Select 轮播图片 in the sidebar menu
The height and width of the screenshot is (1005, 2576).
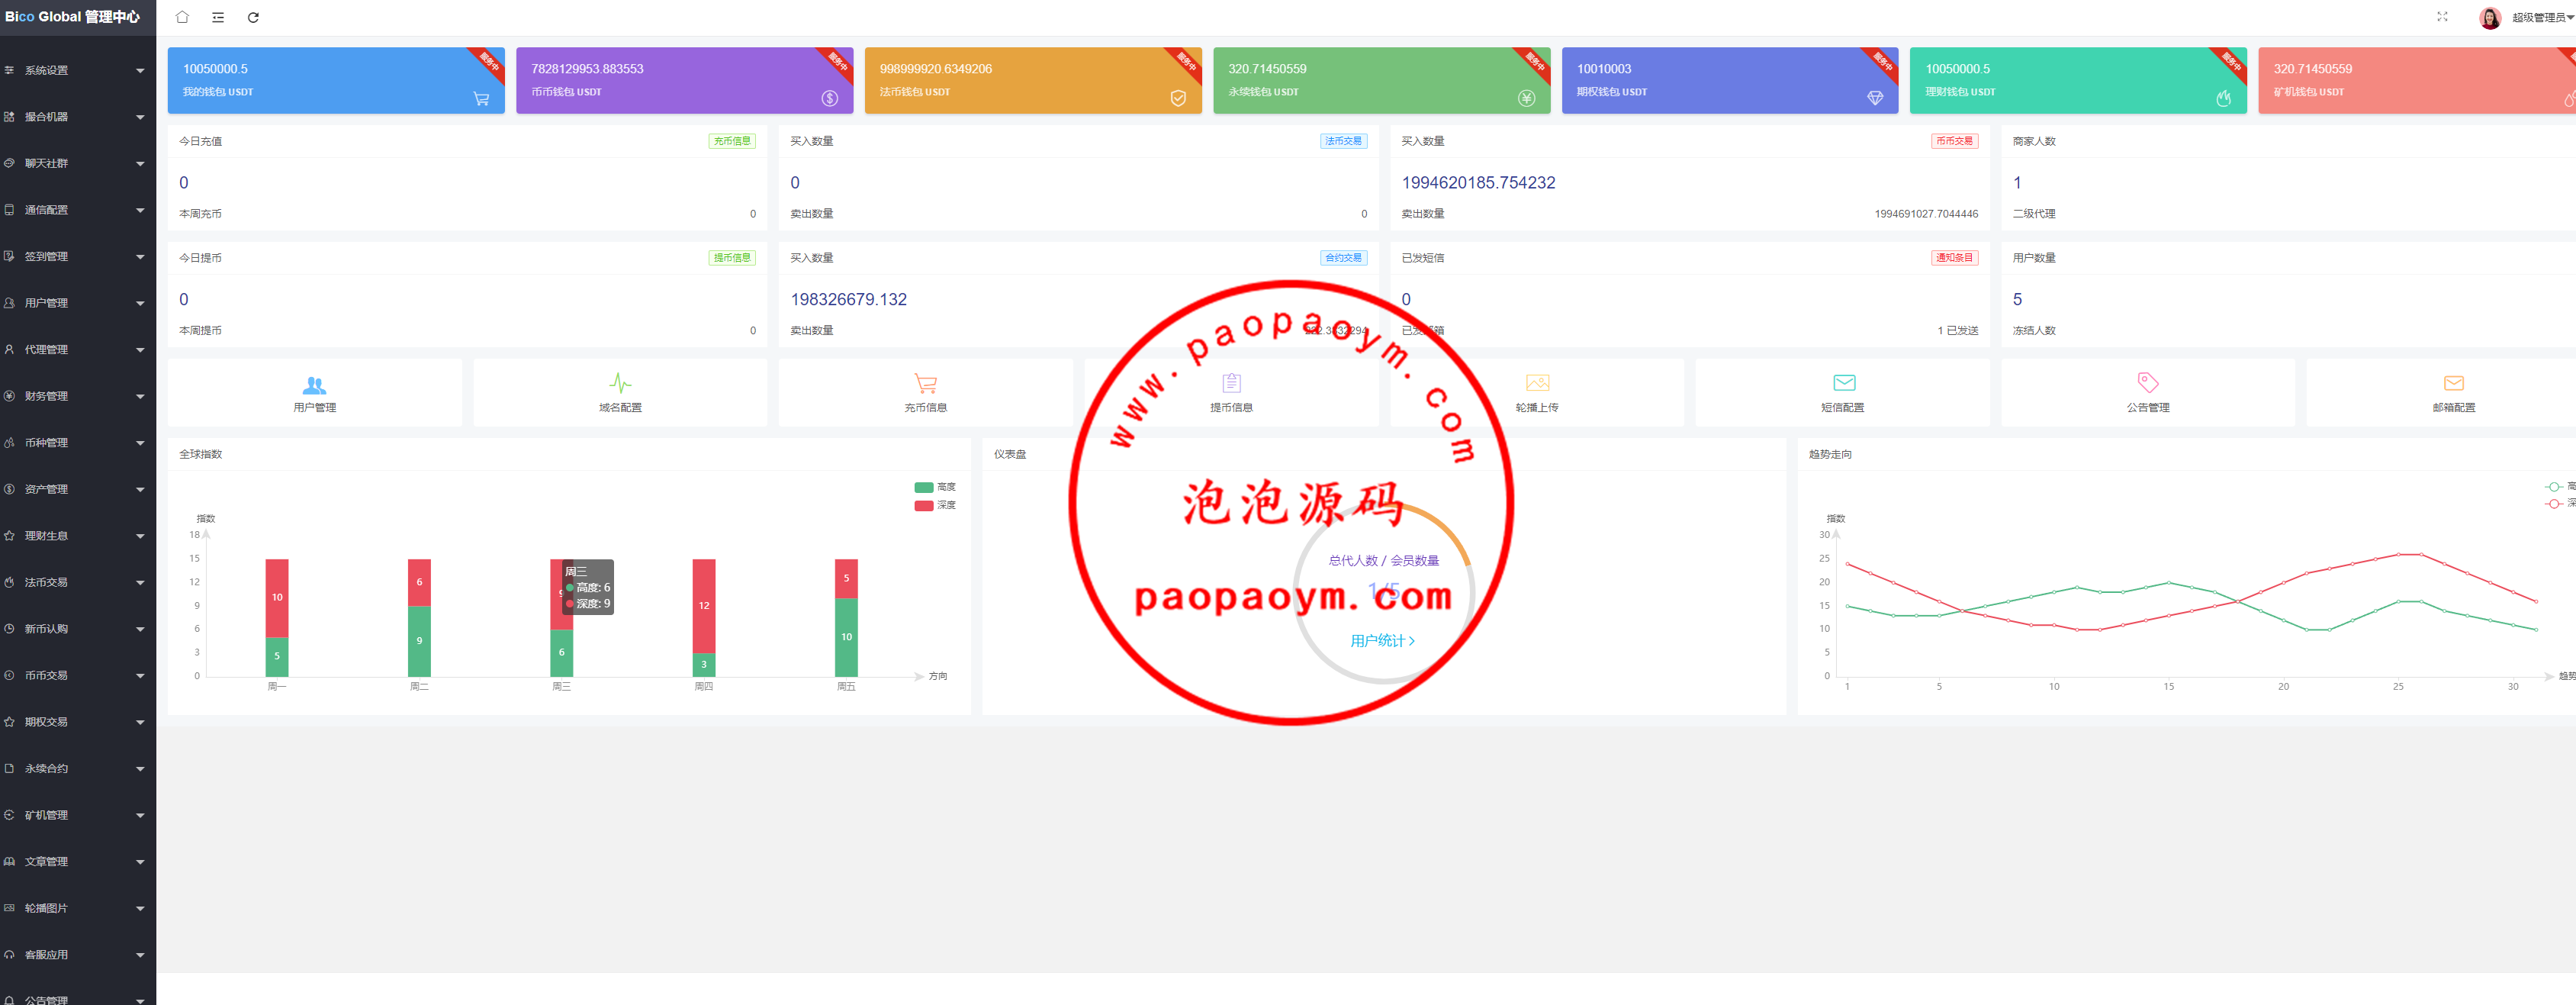point(78,908)
